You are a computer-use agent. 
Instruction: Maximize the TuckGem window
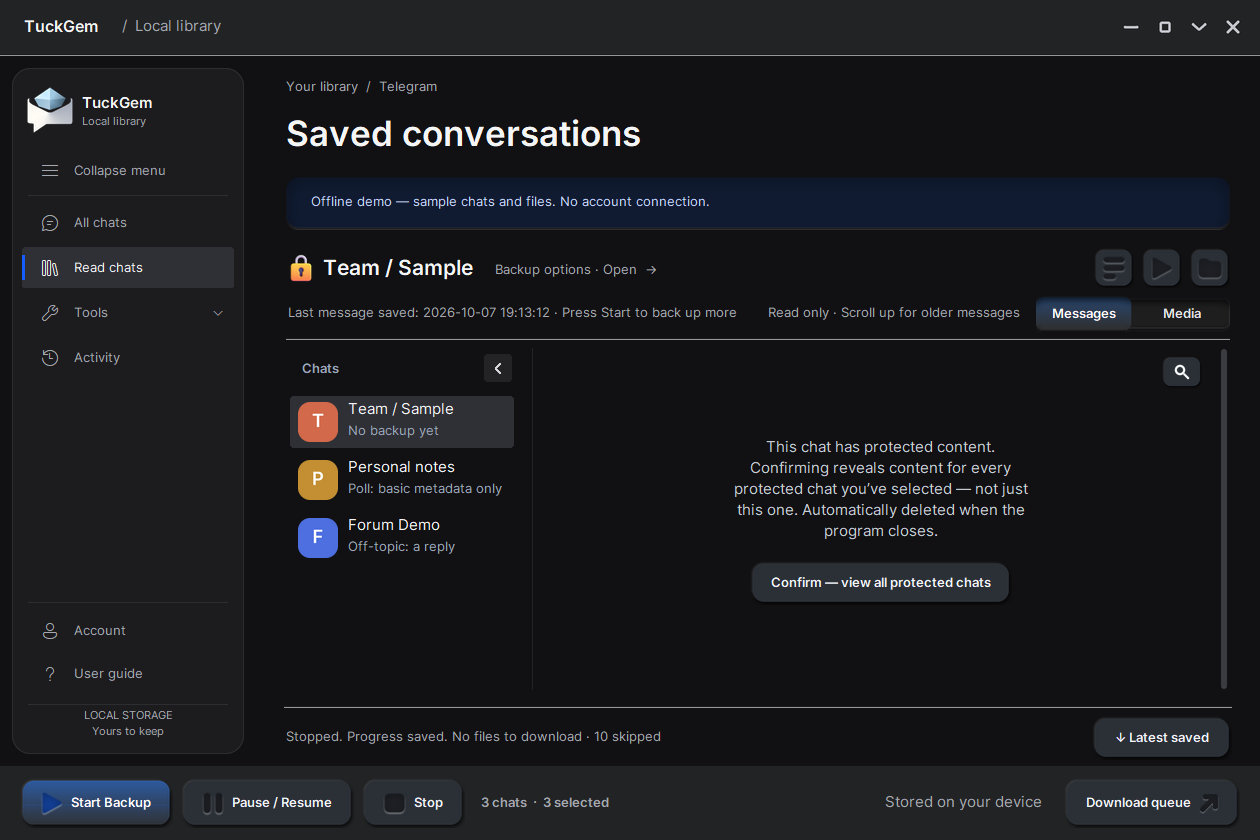pyautogui.click(x=1165, y=27)
